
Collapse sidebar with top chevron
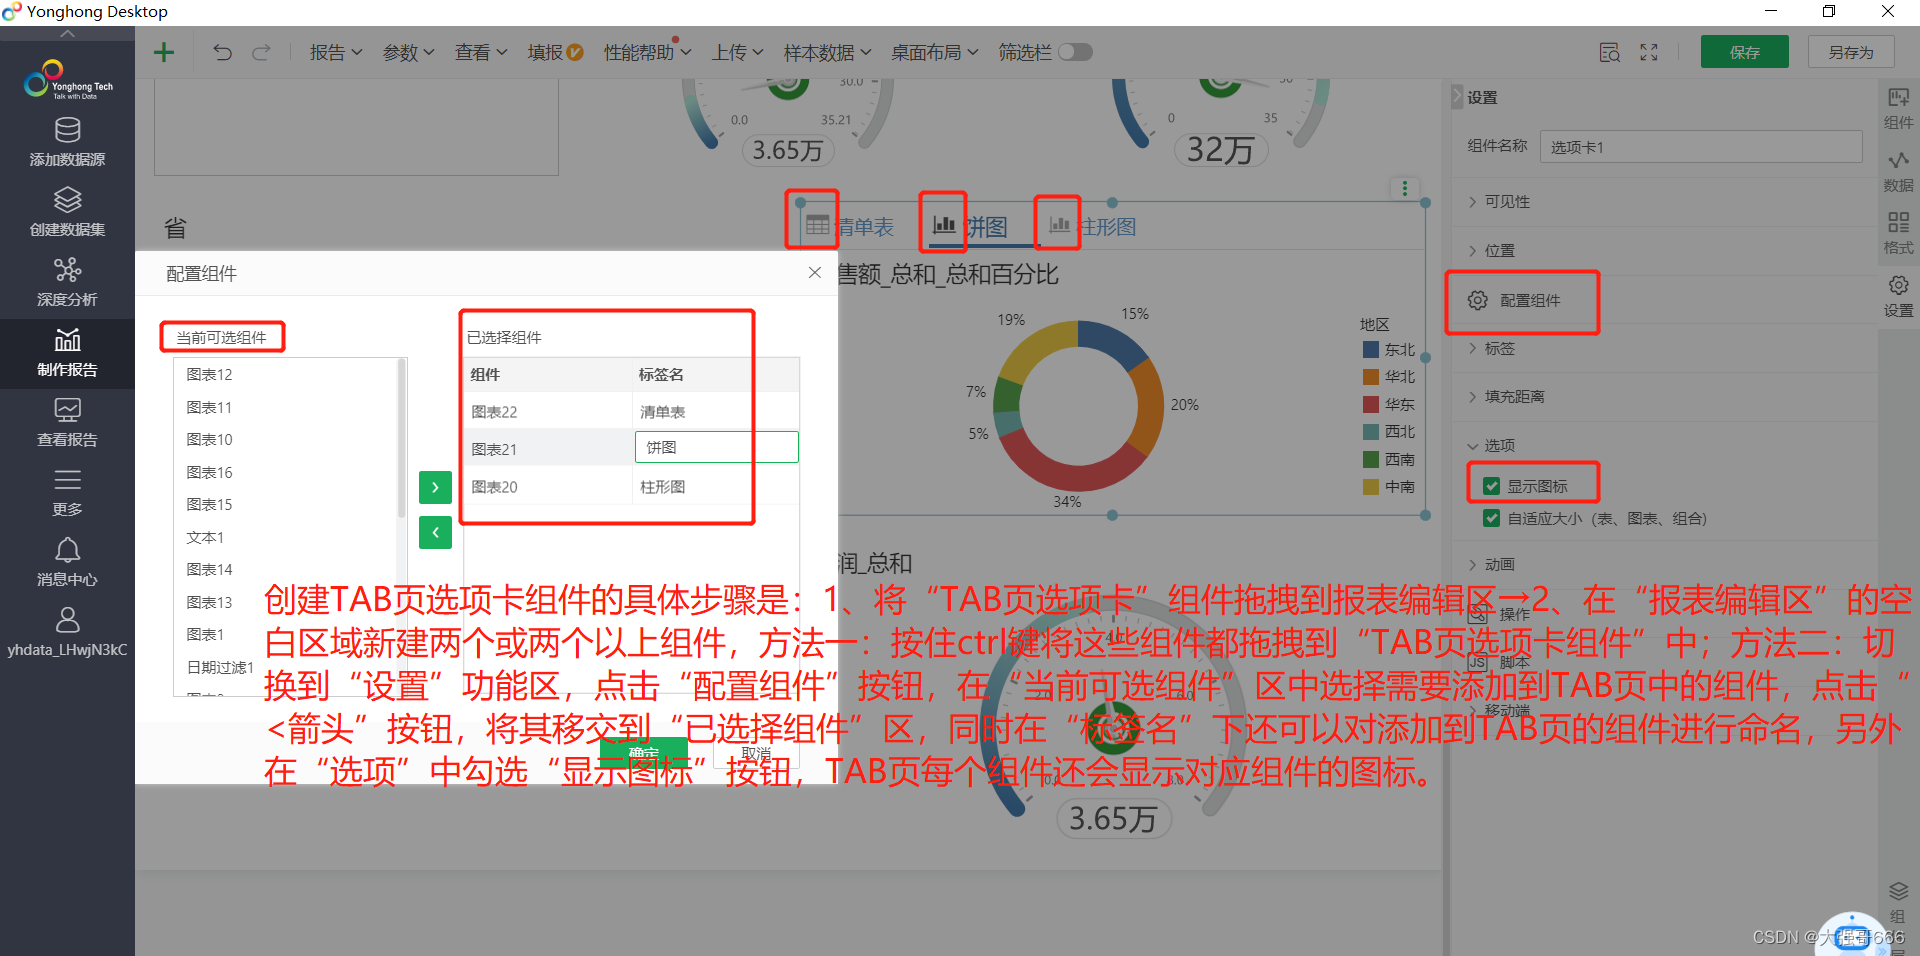point(67,34)
